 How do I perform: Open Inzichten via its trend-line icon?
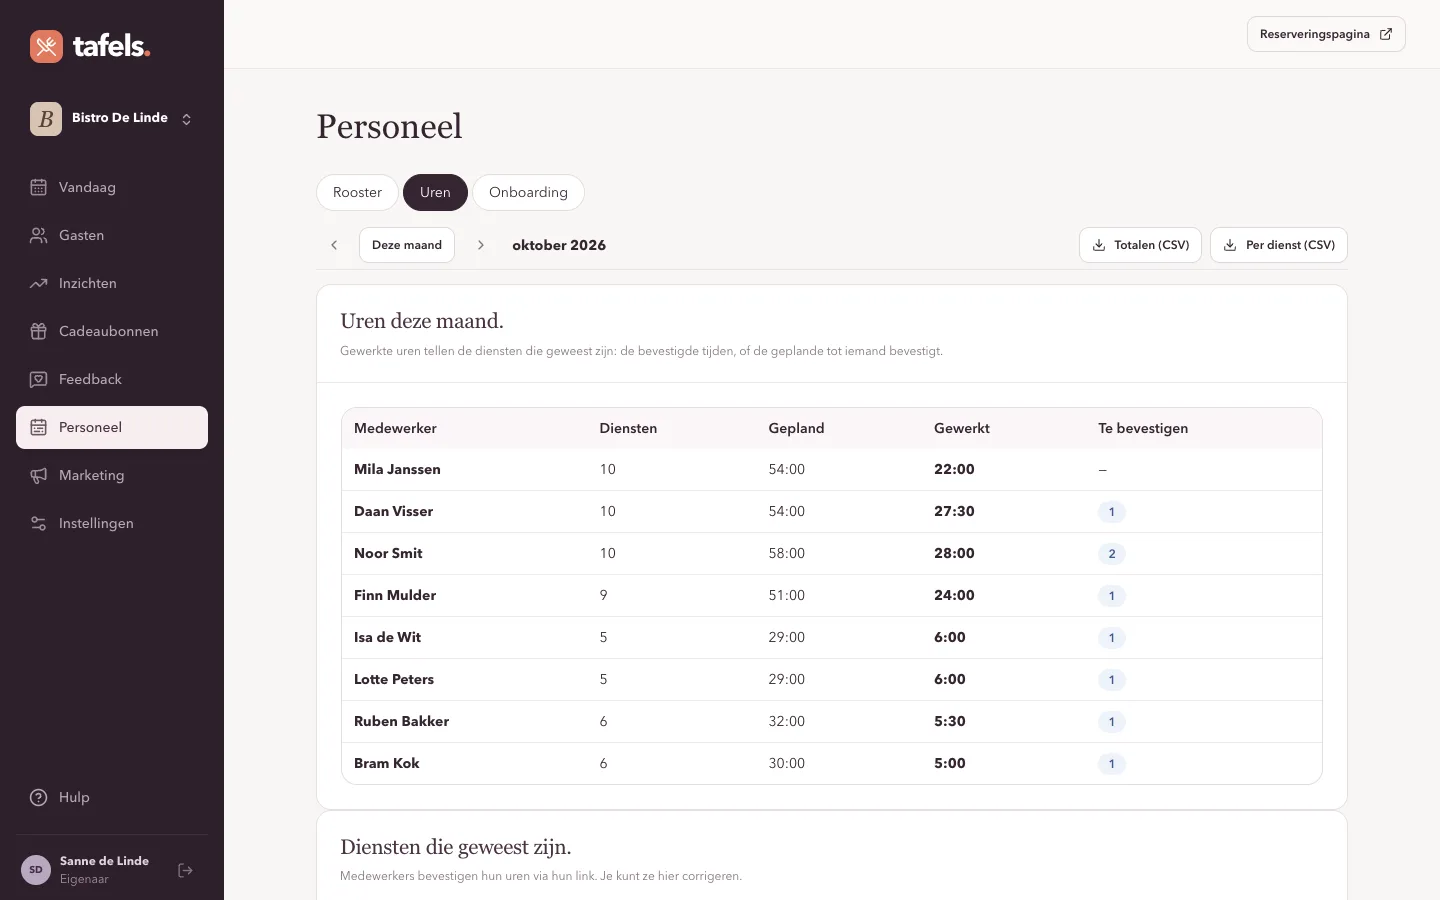[x=39, y=283]
